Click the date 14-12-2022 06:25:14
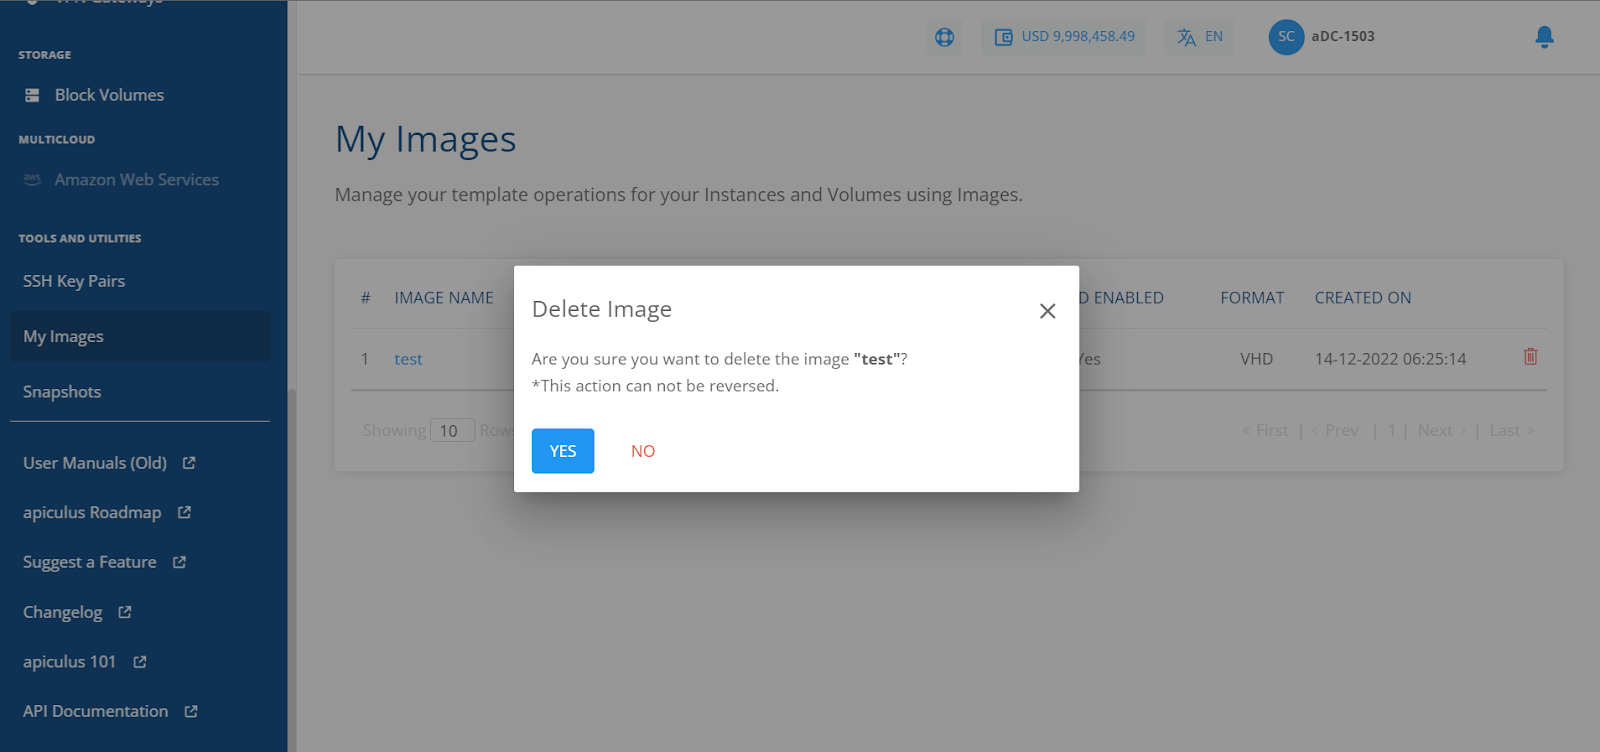Image resolution: width=1600 pixels, height=752 pixels. coord(1390,359)
